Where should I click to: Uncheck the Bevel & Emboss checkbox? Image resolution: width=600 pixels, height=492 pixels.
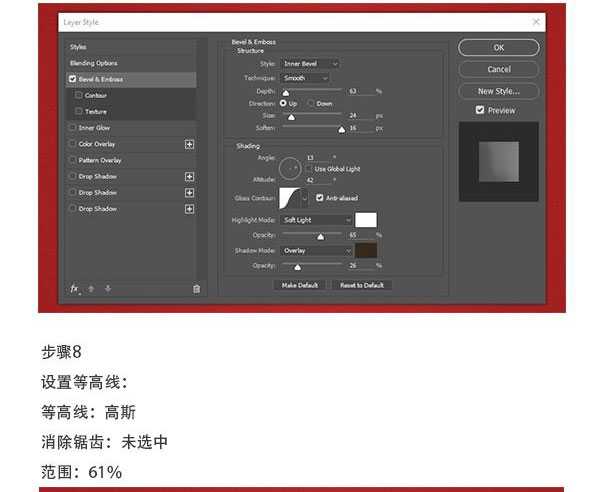pyautogui.click(x=72, y=79)
